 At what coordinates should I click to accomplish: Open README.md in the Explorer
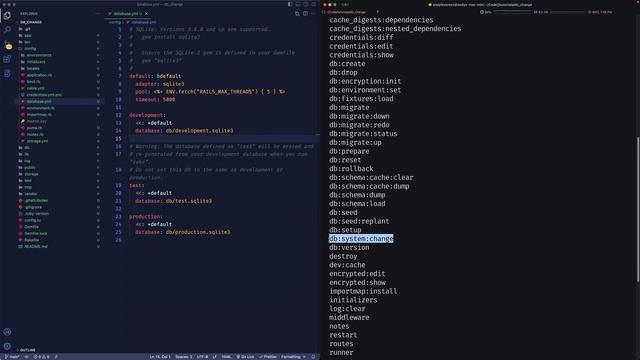coord(36,247)
